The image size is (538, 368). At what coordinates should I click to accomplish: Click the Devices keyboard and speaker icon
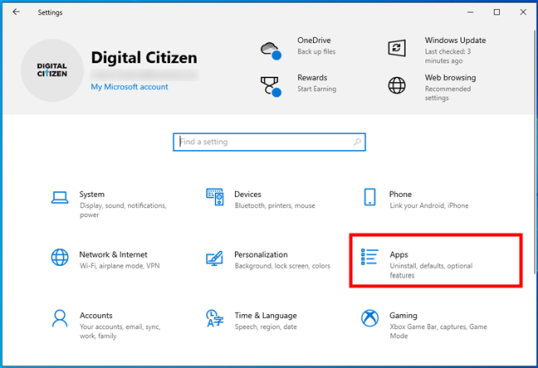(x=215, y=197)
